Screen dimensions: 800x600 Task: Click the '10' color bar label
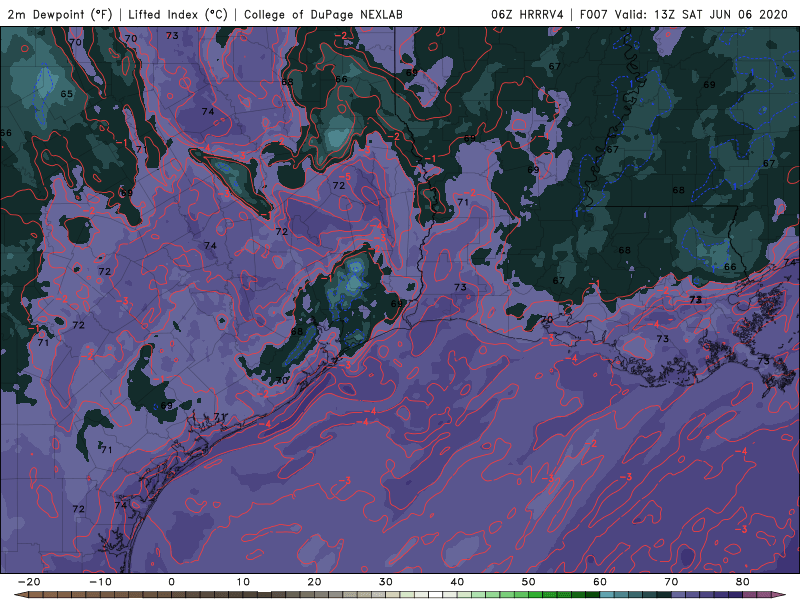[x=243, y=582]
